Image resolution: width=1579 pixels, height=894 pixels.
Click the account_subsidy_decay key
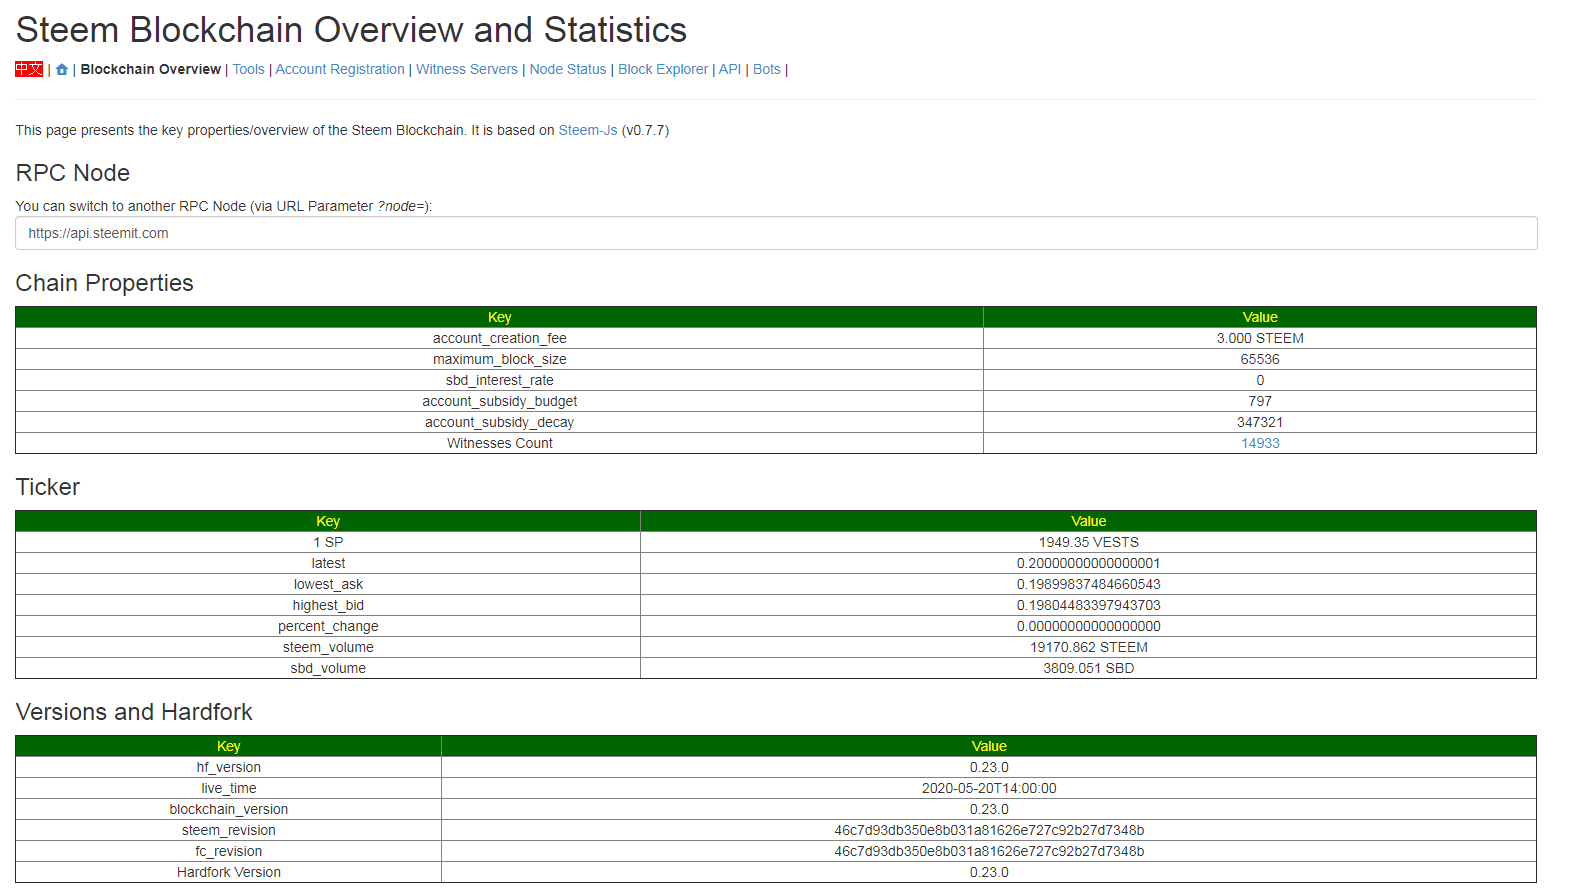coord(500,422)
